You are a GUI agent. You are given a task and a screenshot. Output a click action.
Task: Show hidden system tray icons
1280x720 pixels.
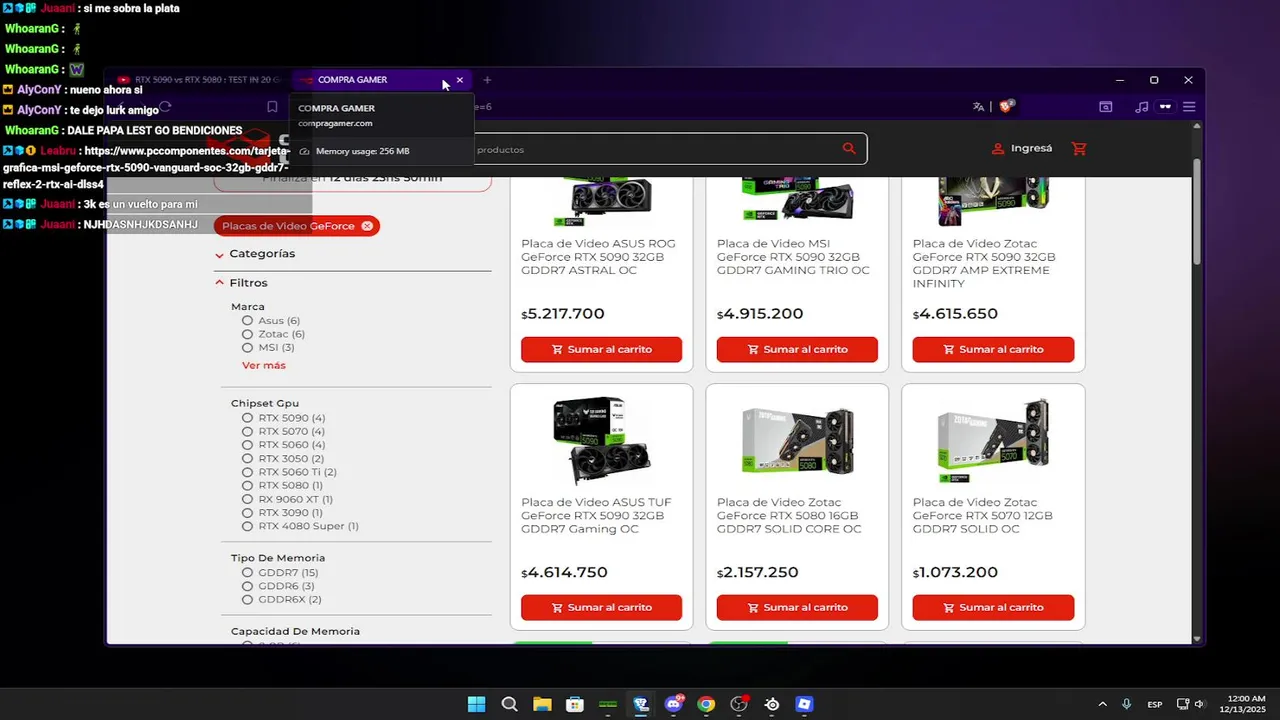[1103, 704]
